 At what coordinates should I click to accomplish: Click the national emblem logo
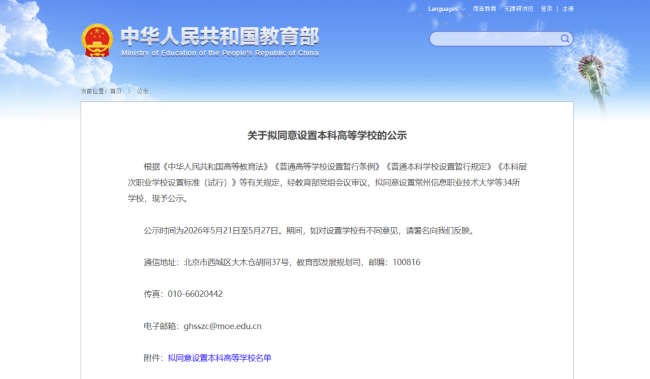[97, 40]
